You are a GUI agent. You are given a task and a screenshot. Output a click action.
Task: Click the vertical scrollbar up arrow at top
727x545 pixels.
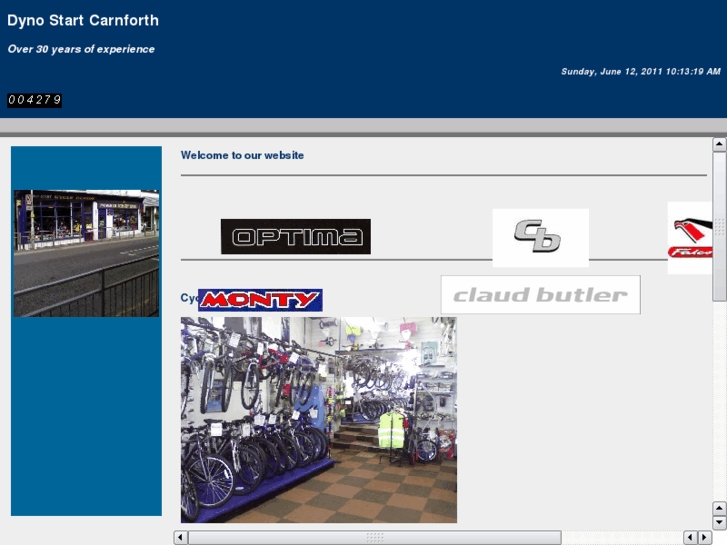[x=719, y=144]
